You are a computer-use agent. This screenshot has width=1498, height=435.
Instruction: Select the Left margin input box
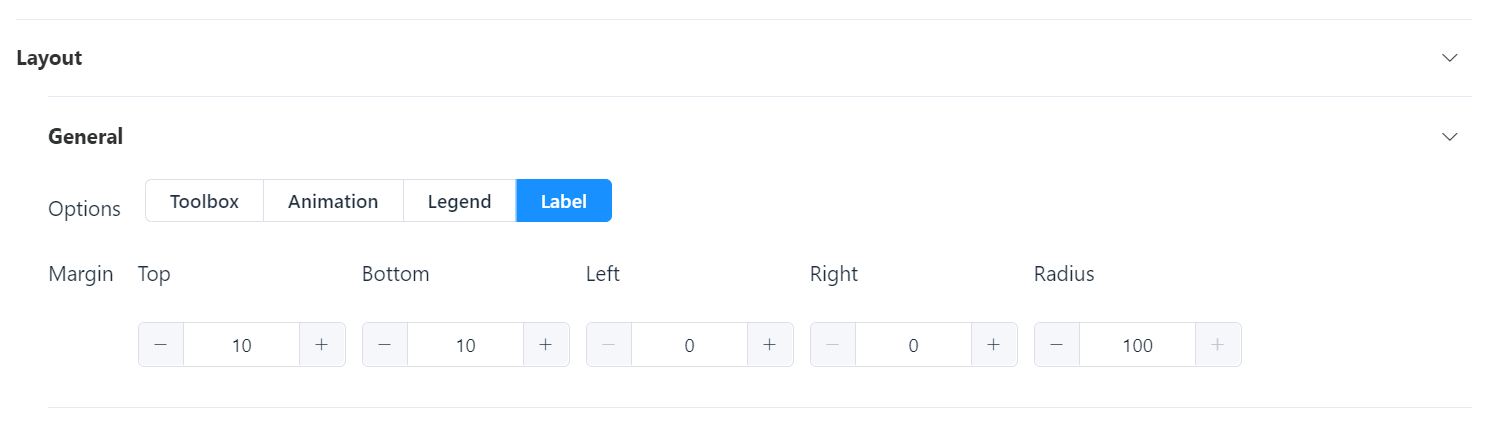click(x=689, y=345)
